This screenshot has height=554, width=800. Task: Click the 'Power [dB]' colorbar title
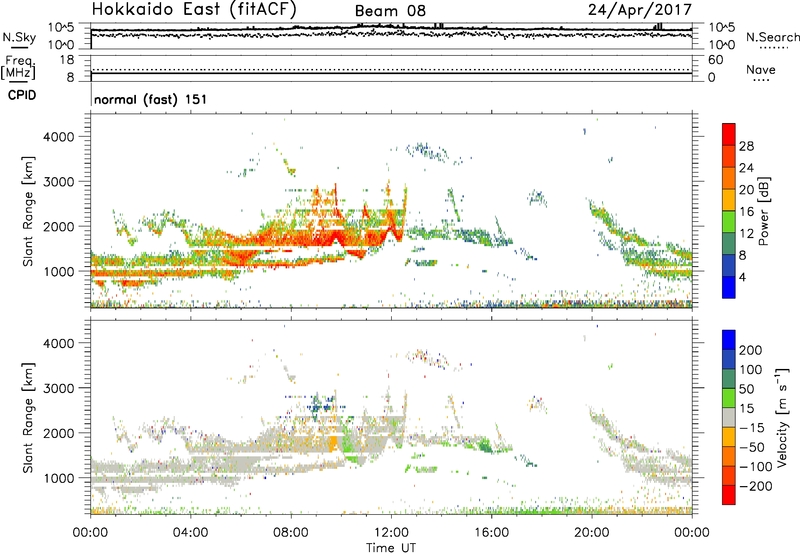pyautogui.click(x=764, y=211)
